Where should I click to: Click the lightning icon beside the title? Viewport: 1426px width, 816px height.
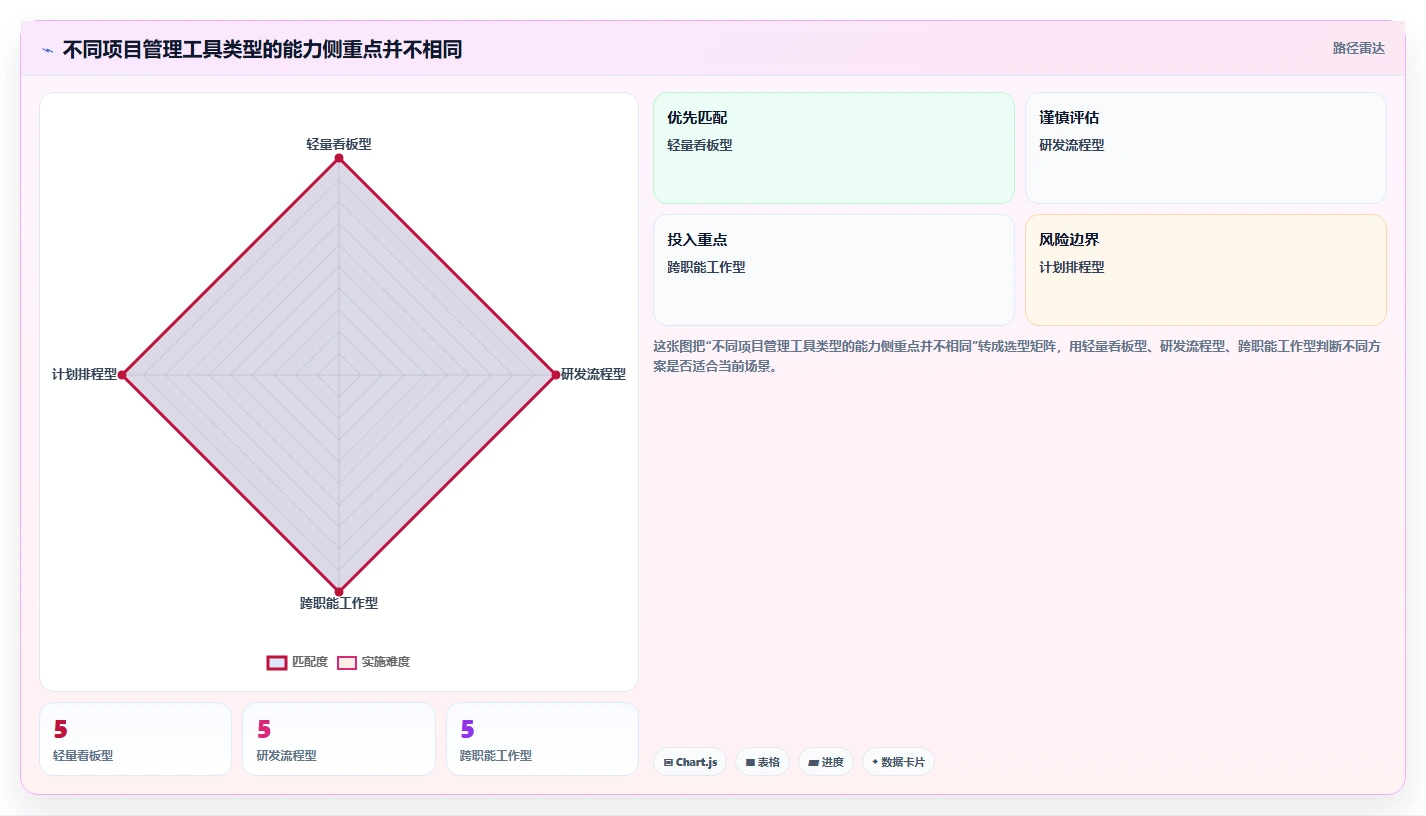[x=47, y=50]
